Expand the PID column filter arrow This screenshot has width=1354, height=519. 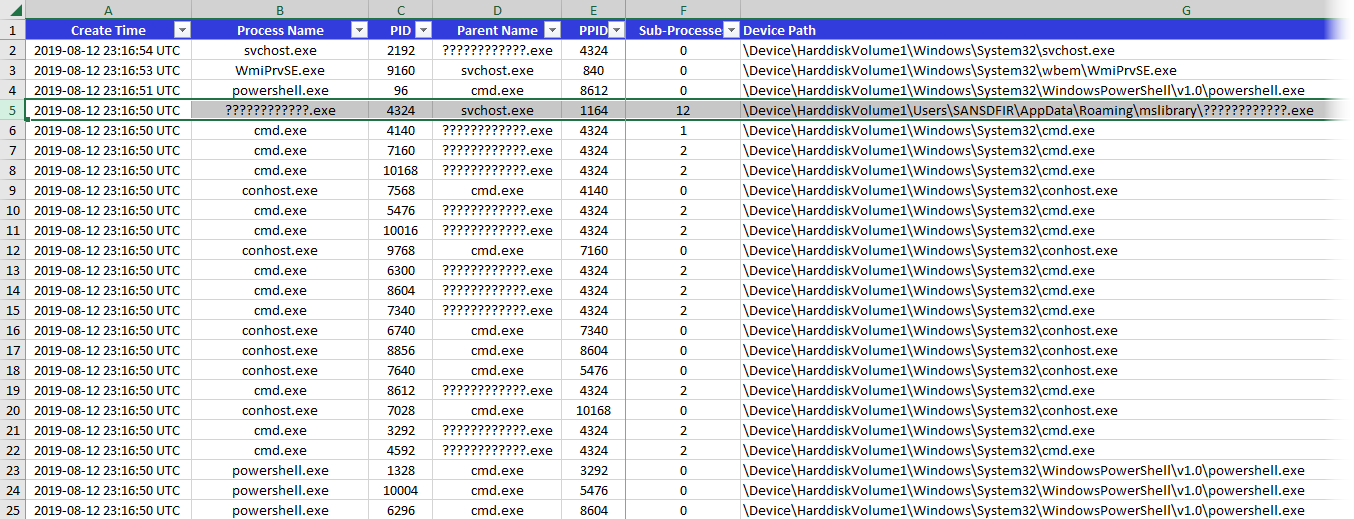click(x=423, y=30)
